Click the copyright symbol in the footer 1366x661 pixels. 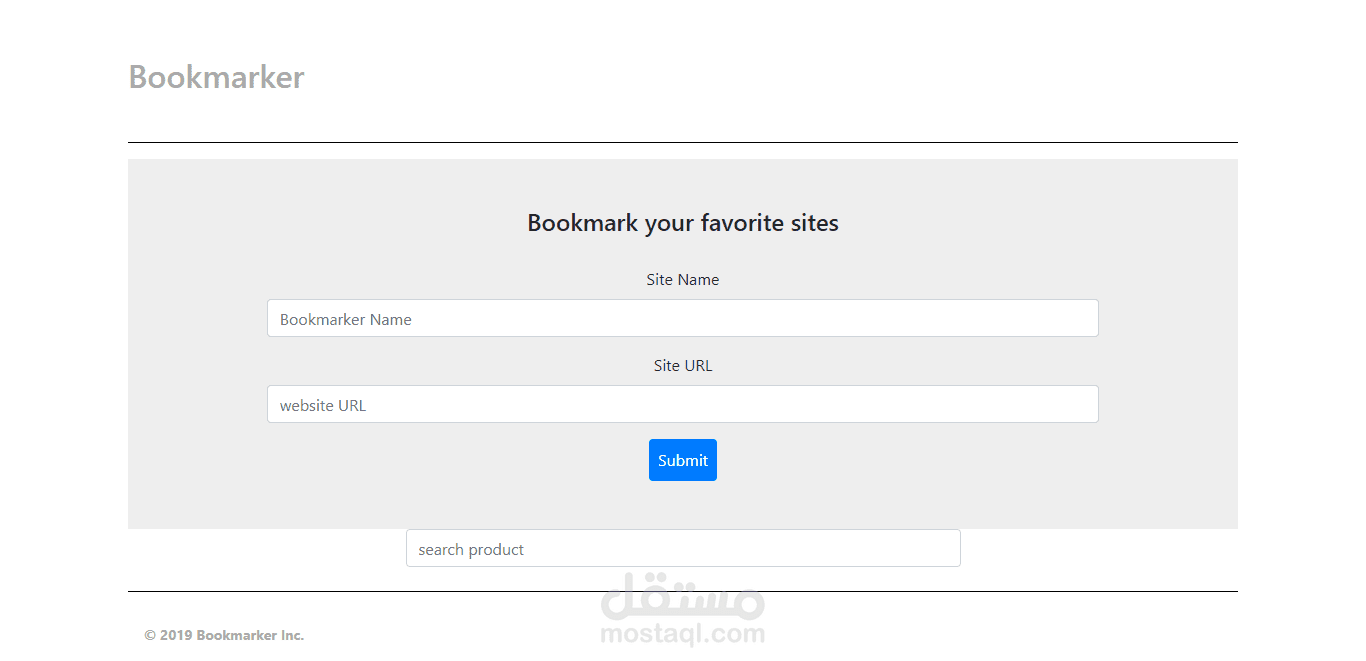pyautogui.click(x=150, y=635)
